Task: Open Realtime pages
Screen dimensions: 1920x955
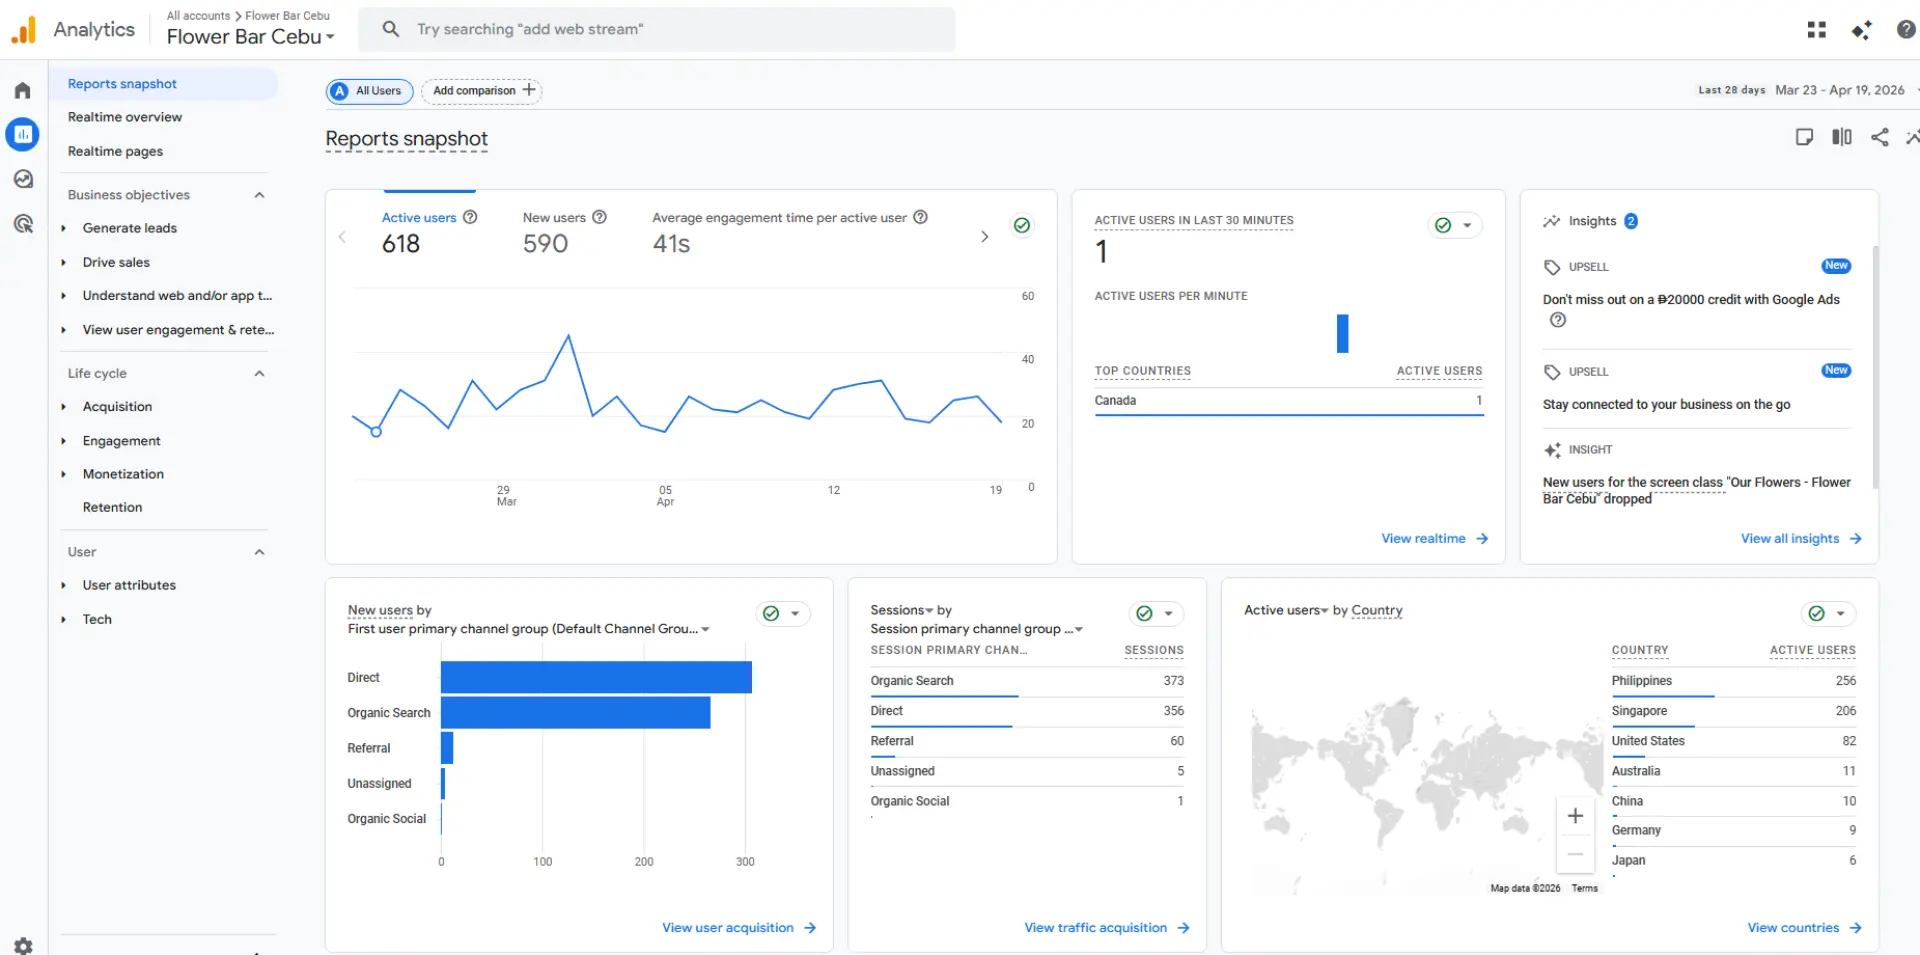Action: (115, 151)
